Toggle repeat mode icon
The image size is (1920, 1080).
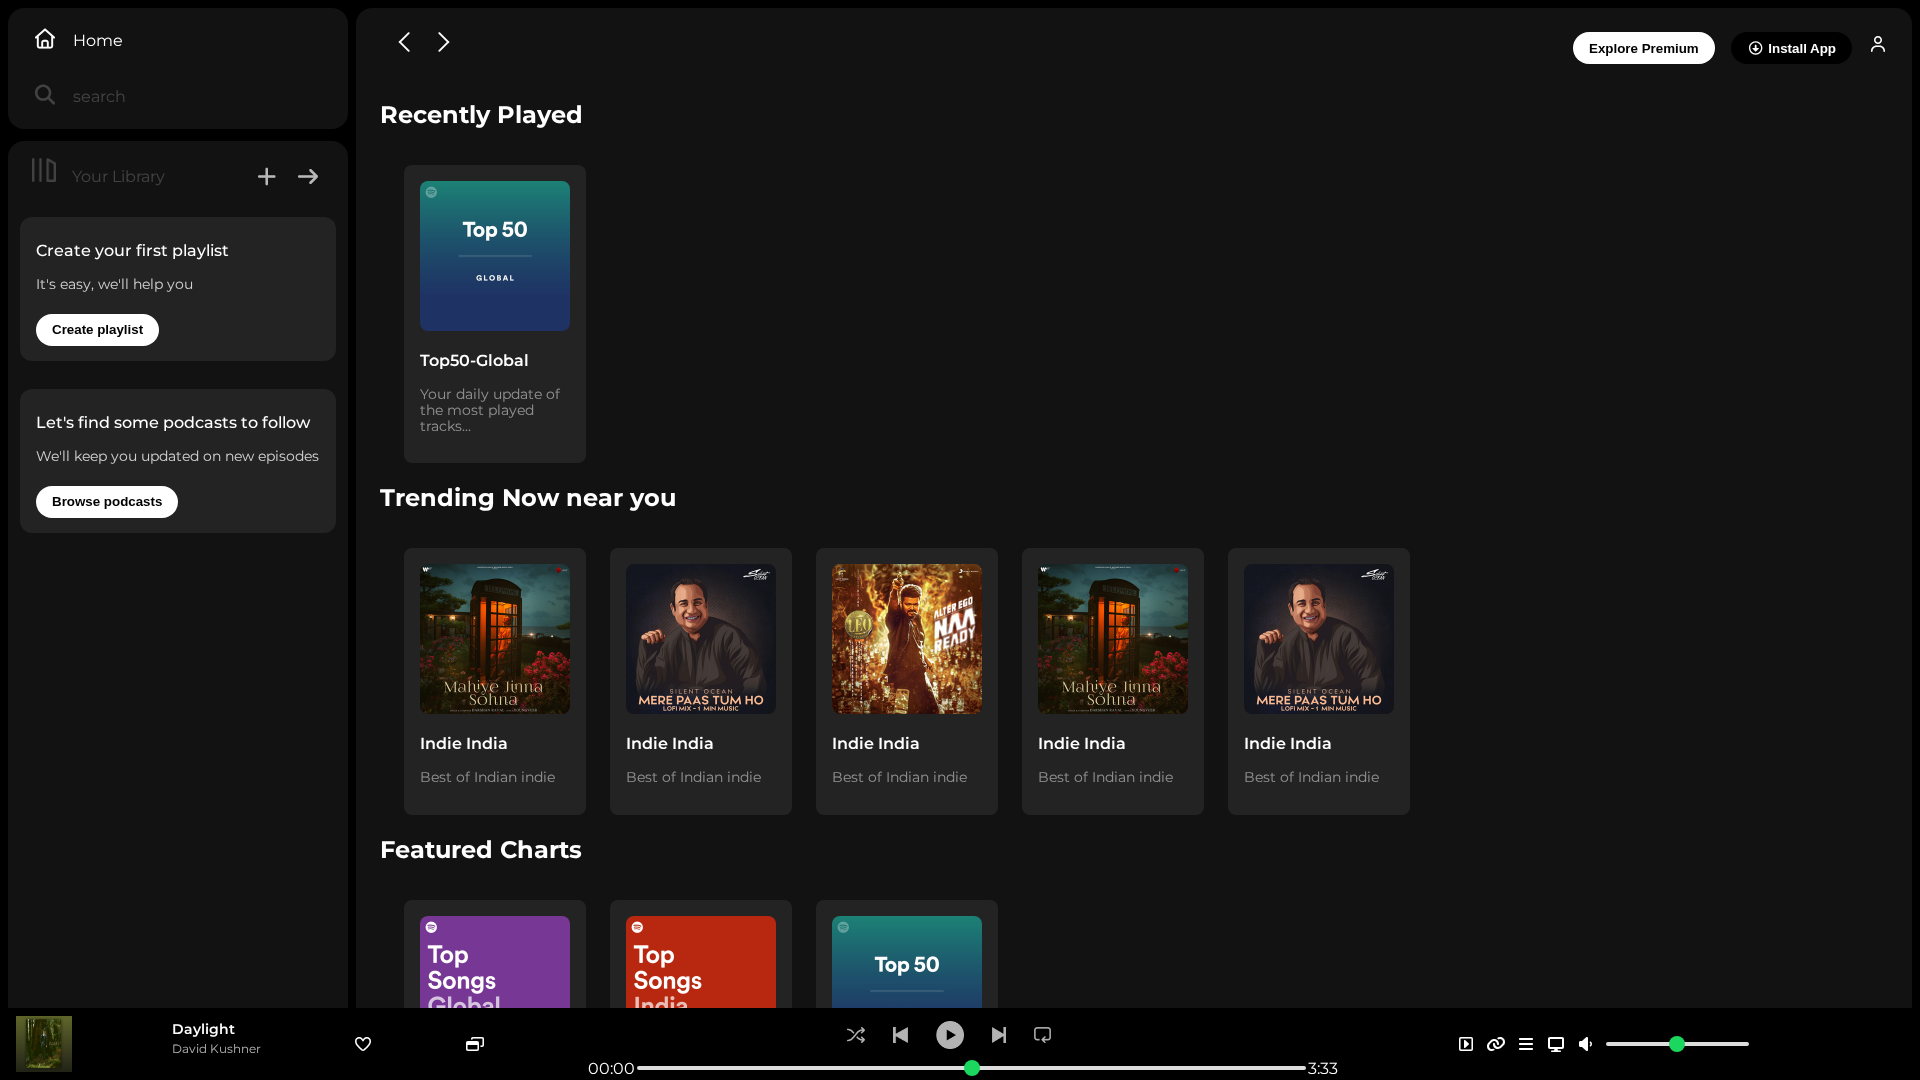tap(1042, 1035)
